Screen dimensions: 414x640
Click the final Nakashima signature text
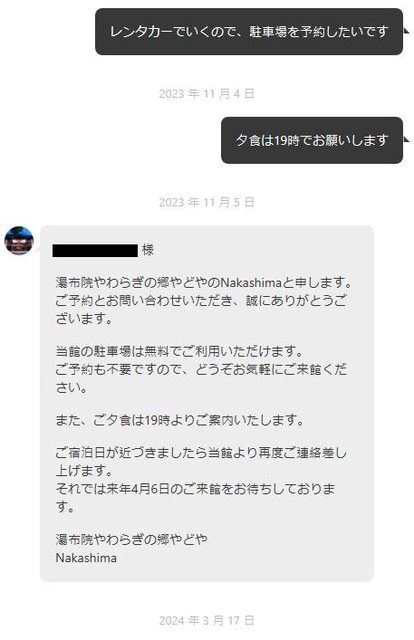click(x=86, y=558)
